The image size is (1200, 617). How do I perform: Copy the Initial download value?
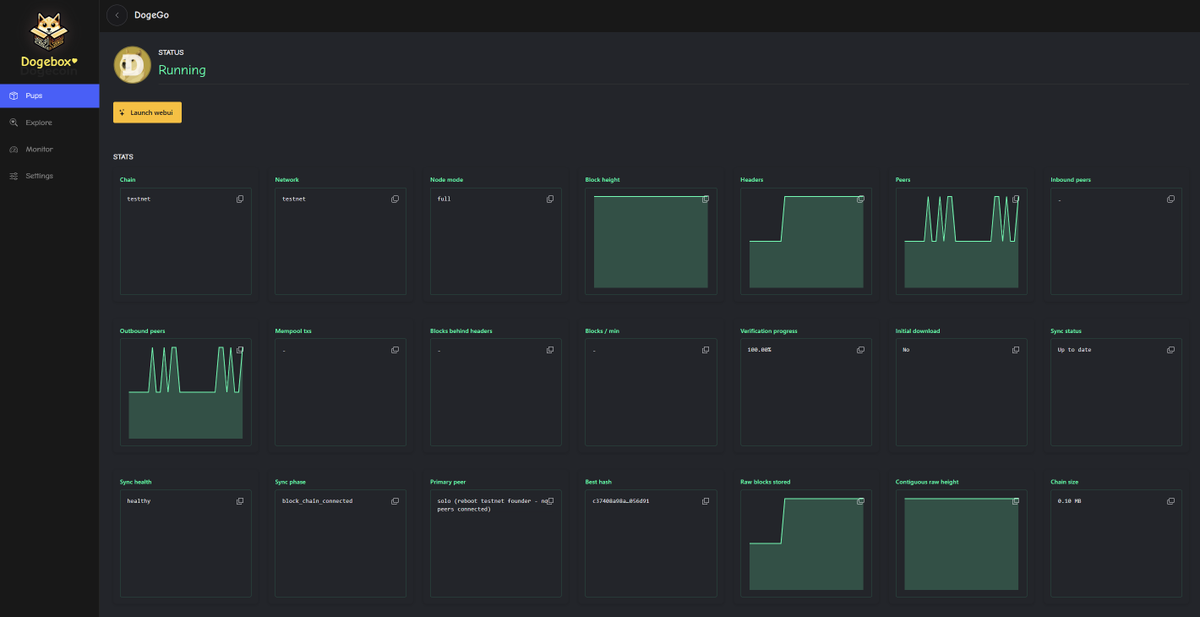click(1016, 350)
